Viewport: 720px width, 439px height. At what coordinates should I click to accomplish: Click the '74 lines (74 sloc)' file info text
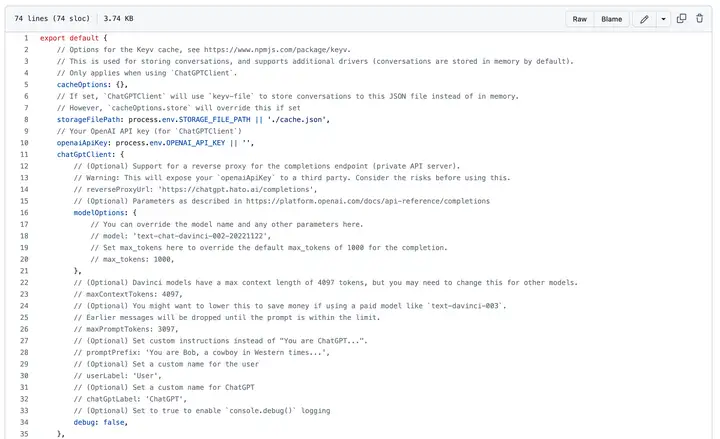tap(47, 18)
